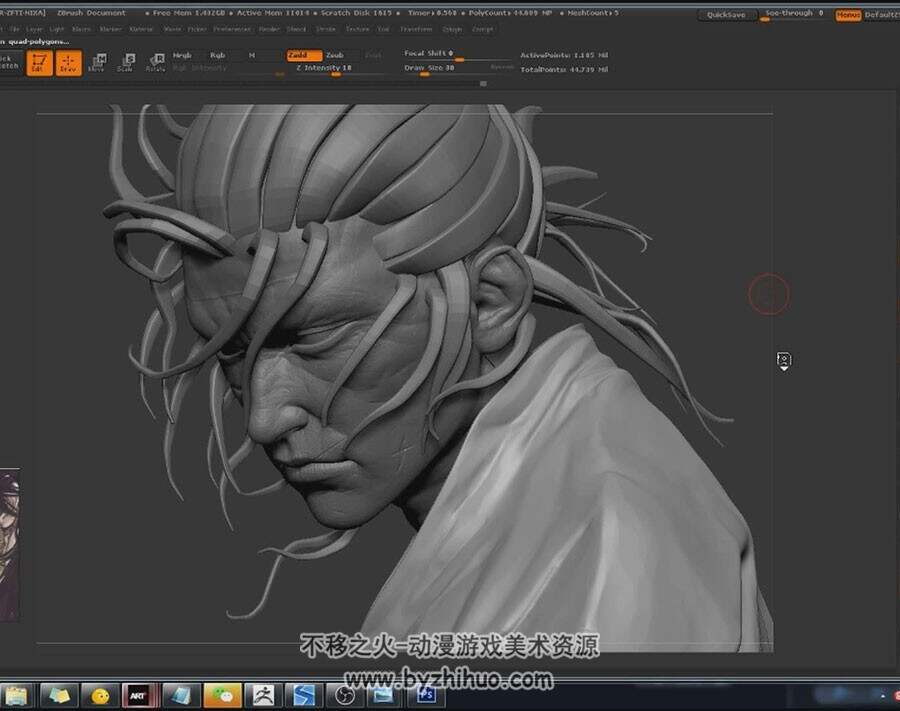Open the Movie menu

point(172,29)
